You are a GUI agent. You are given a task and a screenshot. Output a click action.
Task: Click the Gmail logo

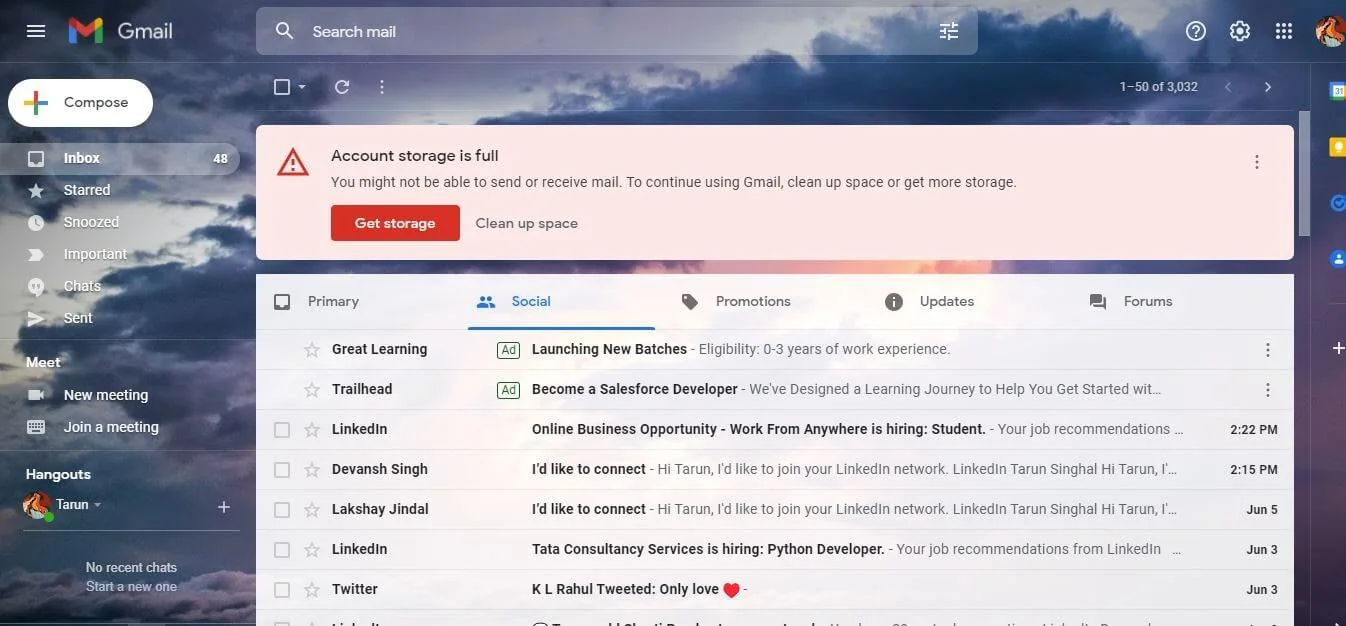tap(120, 31)
